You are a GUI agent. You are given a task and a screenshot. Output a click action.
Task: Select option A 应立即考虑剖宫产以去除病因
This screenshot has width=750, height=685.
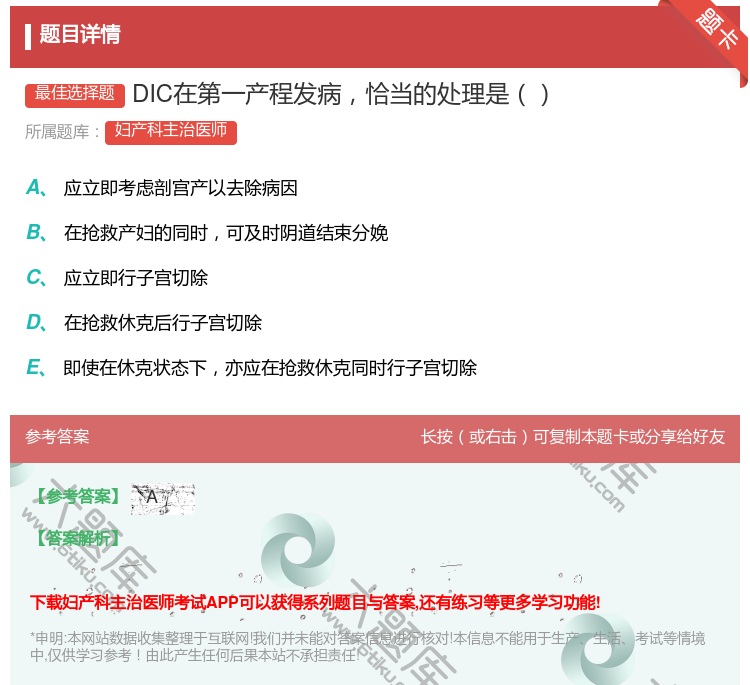pos(163,188)
